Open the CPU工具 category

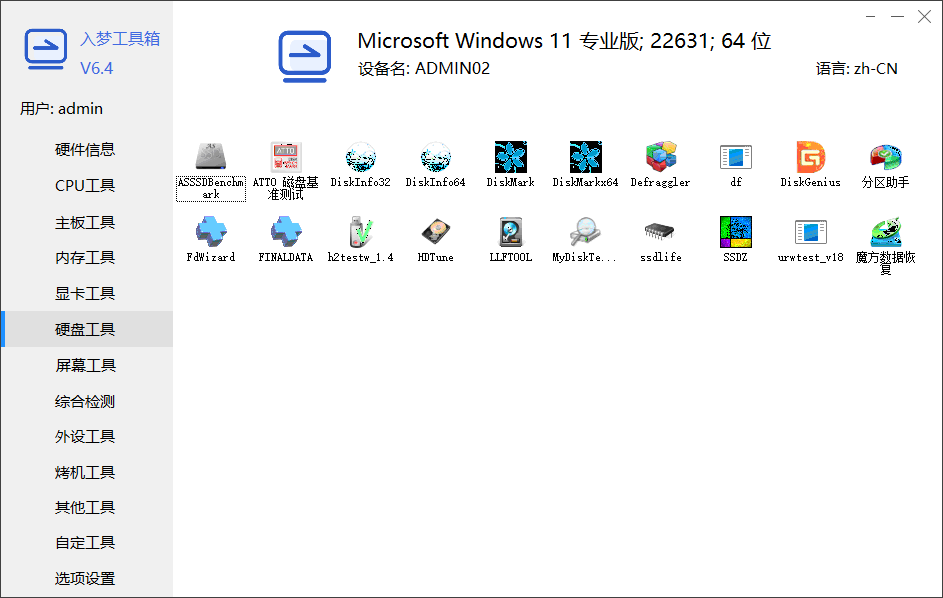click(x=85, y=185)
